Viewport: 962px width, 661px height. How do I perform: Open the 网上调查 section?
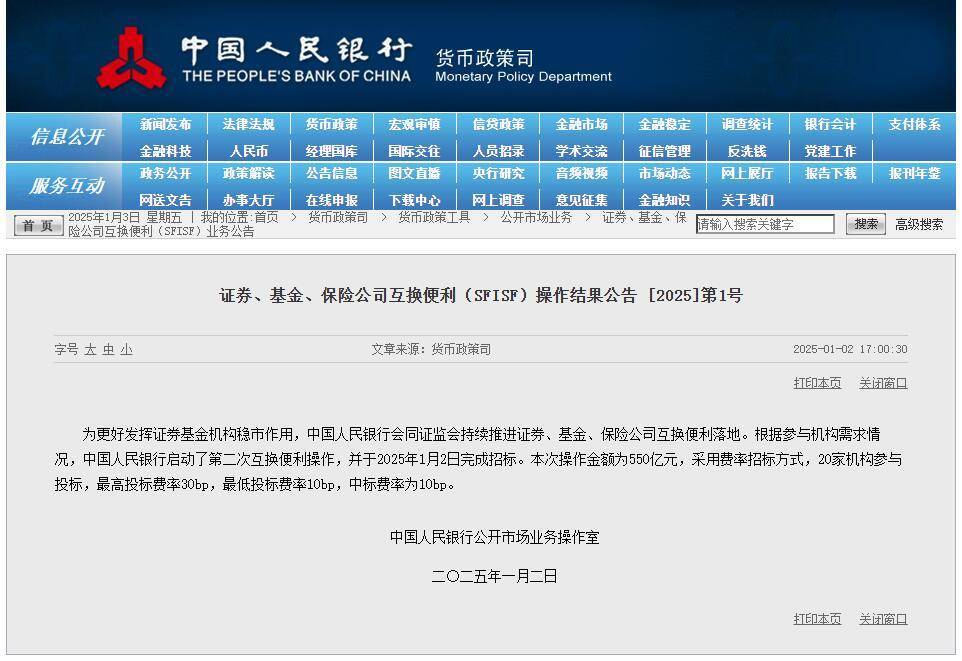[498, 200]
